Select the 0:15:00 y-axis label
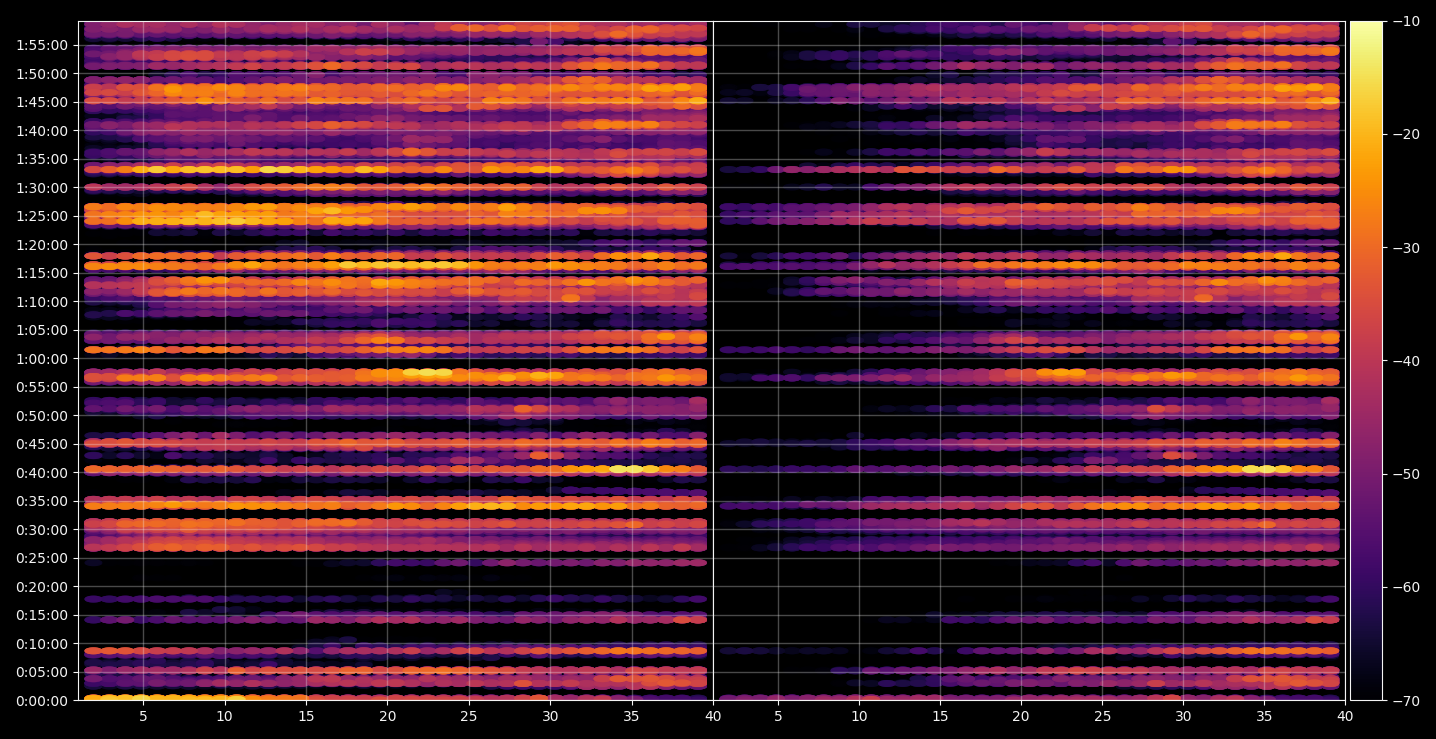Image resolution: width=1436 pixels, height=739 pixels. [42, 615]
